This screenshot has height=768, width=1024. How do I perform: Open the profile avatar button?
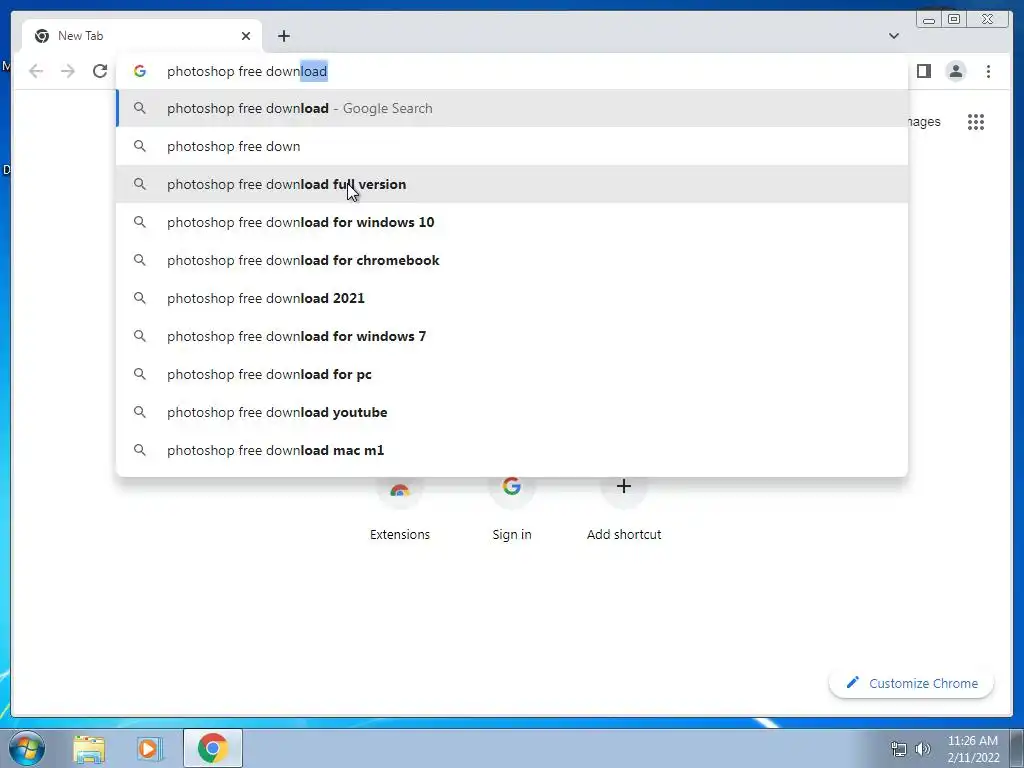click(x=955, y=71)
